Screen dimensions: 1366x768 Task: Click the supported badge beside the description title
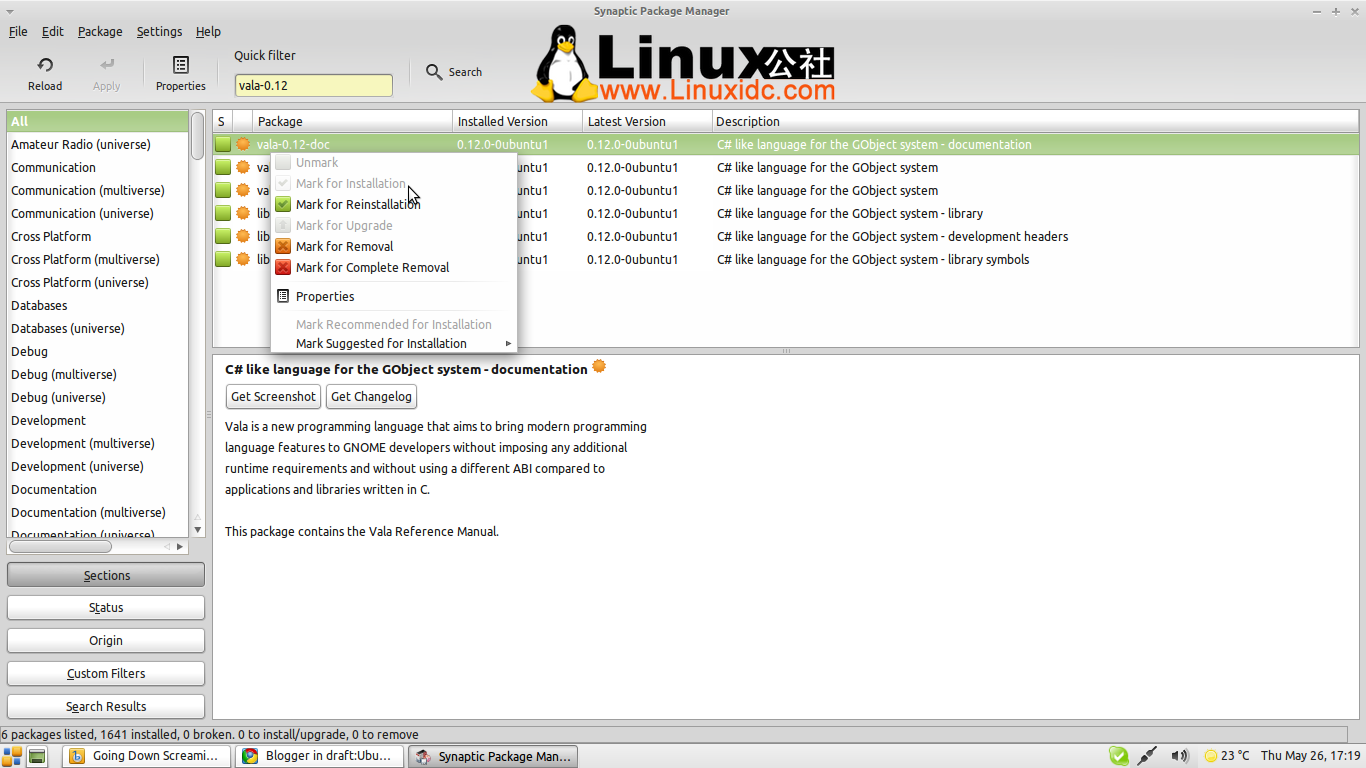pyautogui.click(x=598, y=367)
